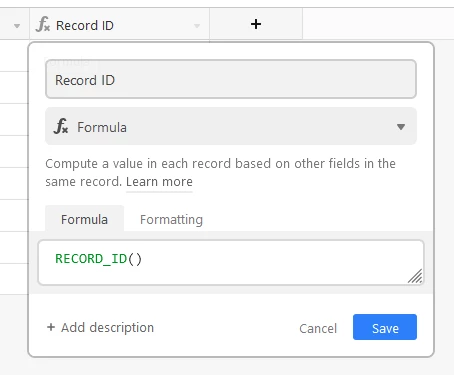454x375 pixels.
Task: Switch to the Formatting tab
Action: coord(171,219)
